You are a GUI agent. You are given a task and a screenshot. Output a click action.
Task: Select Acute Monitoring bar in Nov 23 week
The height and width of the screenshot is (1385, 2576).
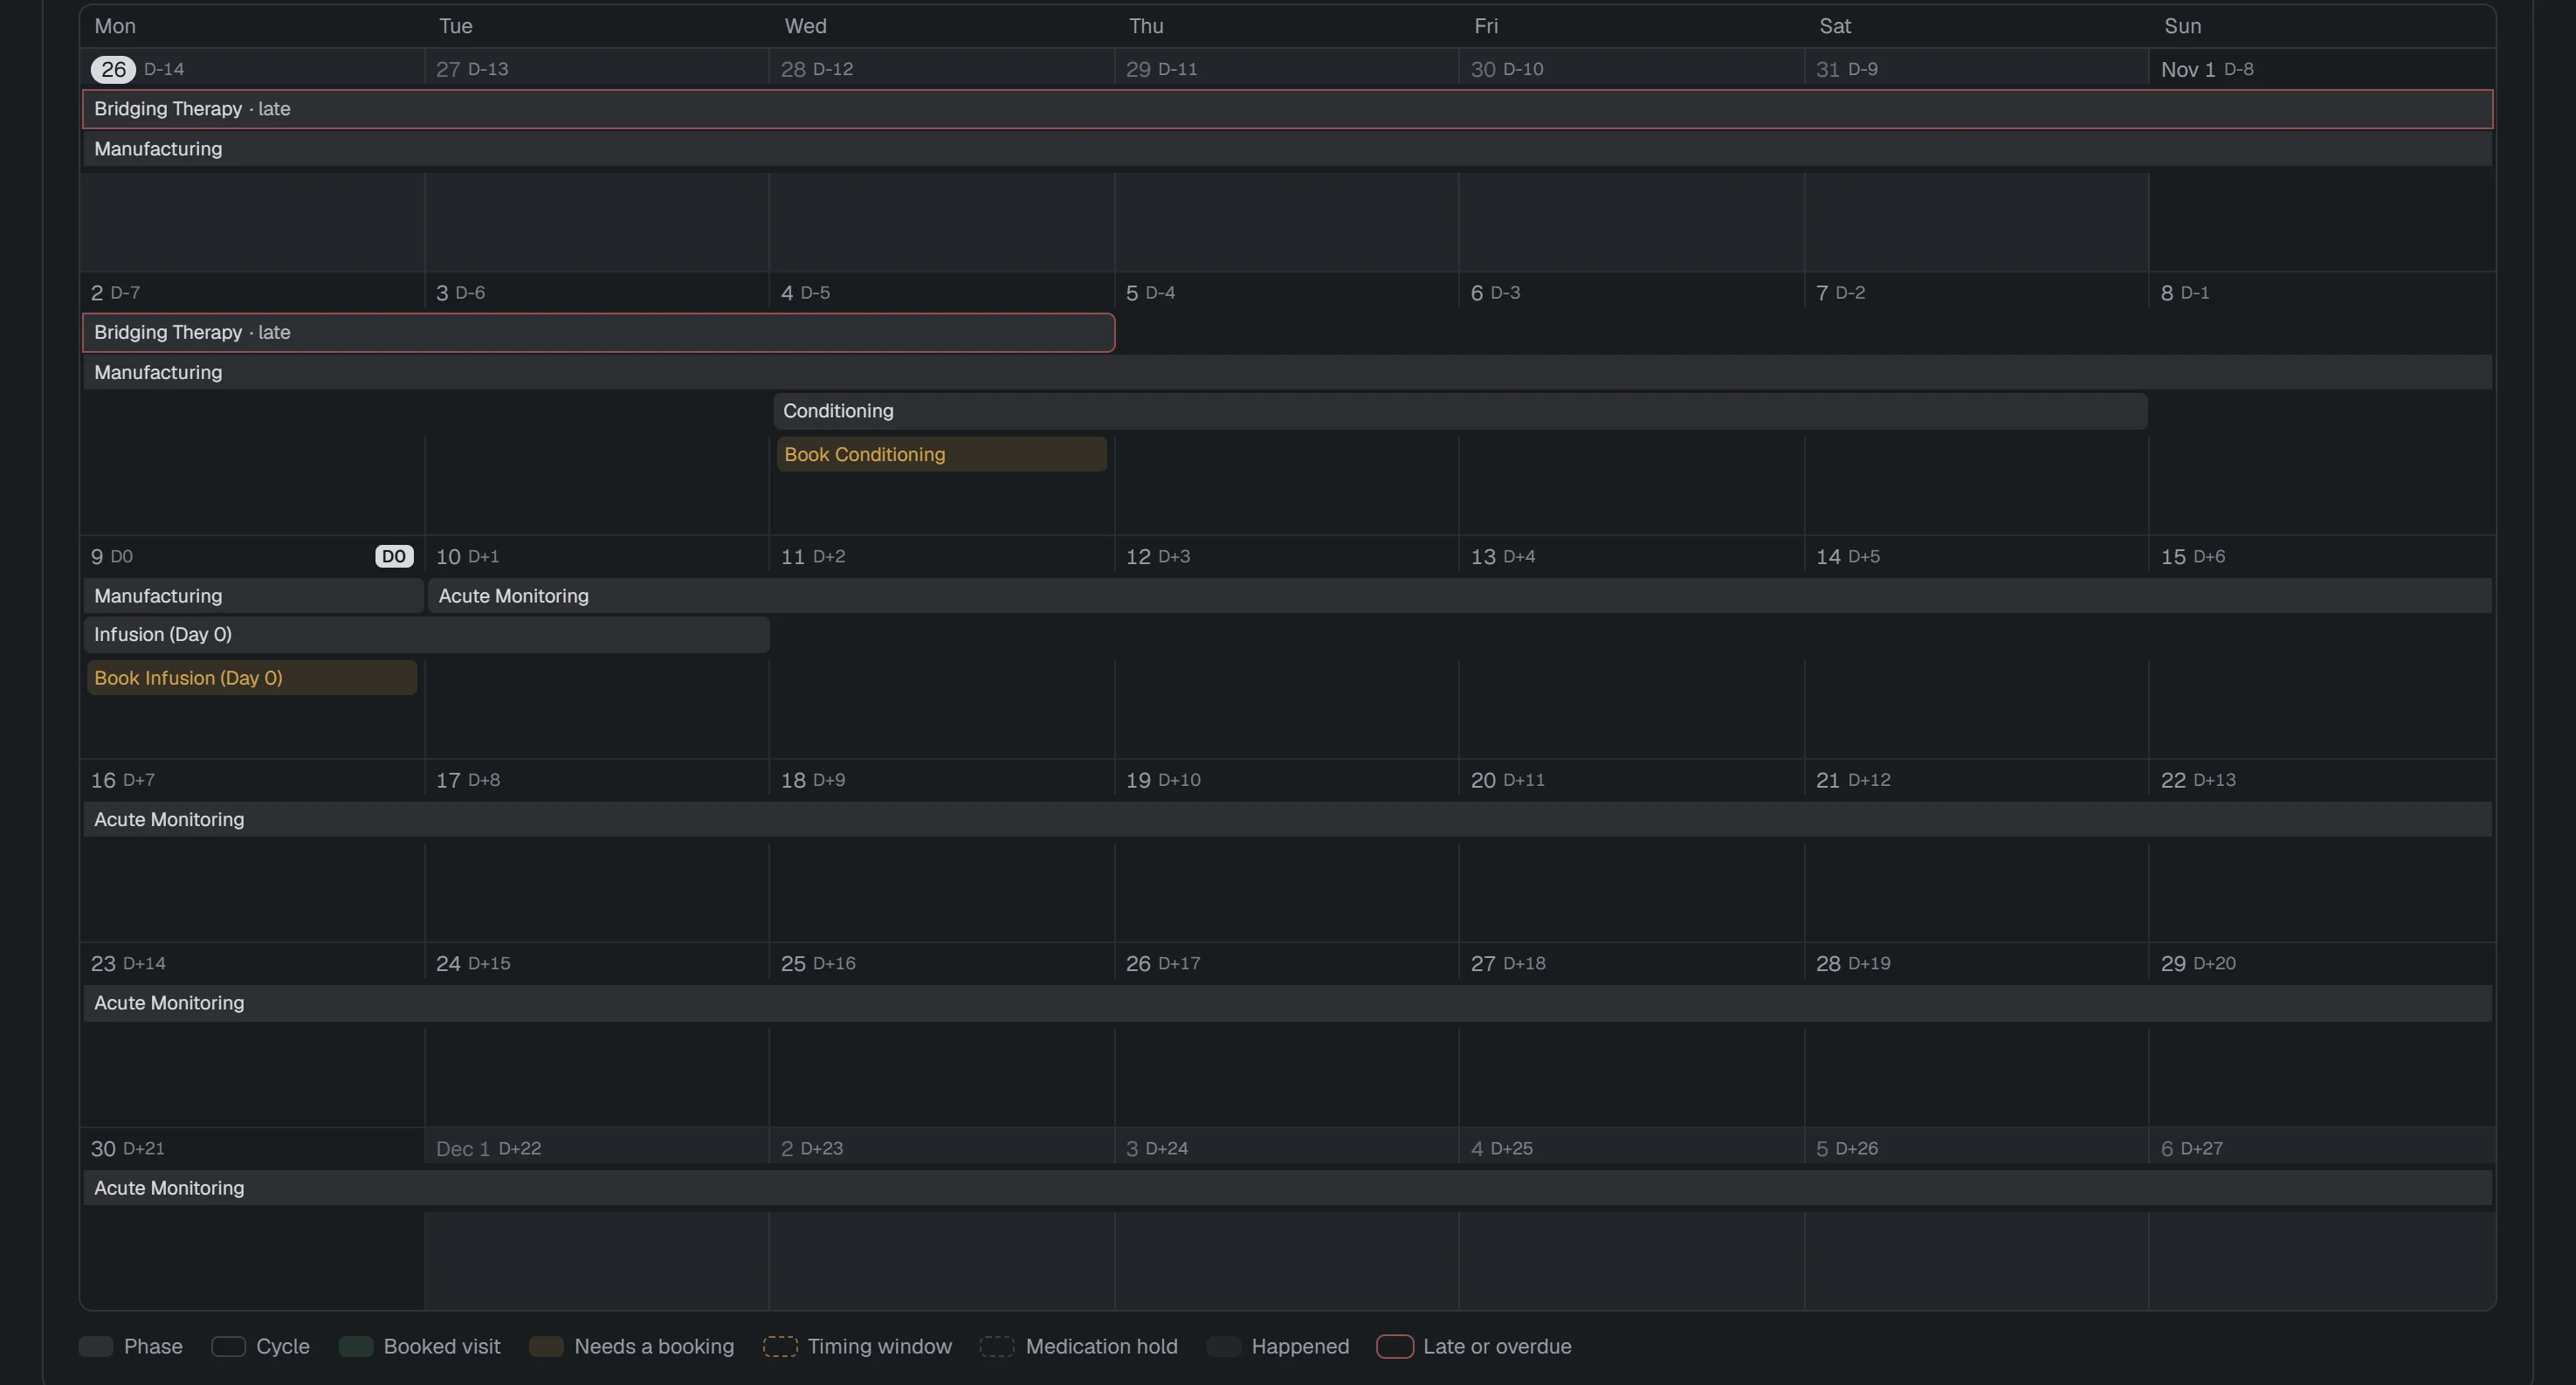tap(1287, 1003)
